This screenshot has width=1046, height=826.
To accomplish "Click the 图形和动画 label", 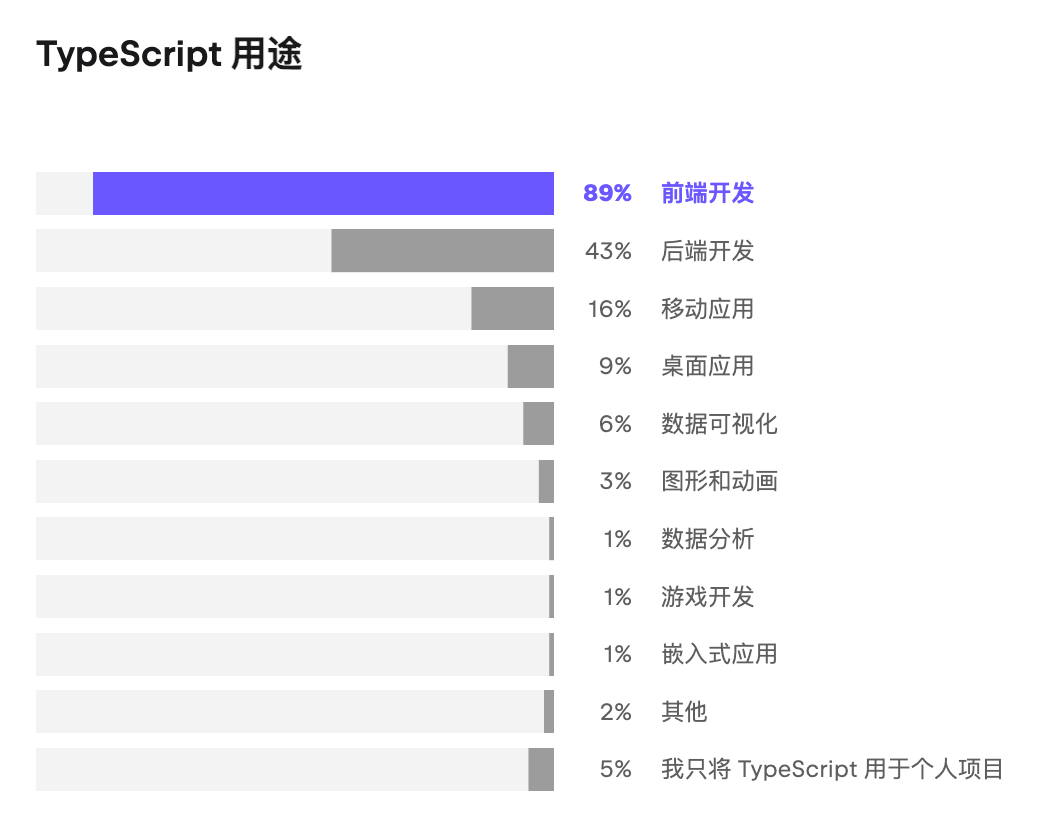I will pyautogui.click(x=719, y=482).
